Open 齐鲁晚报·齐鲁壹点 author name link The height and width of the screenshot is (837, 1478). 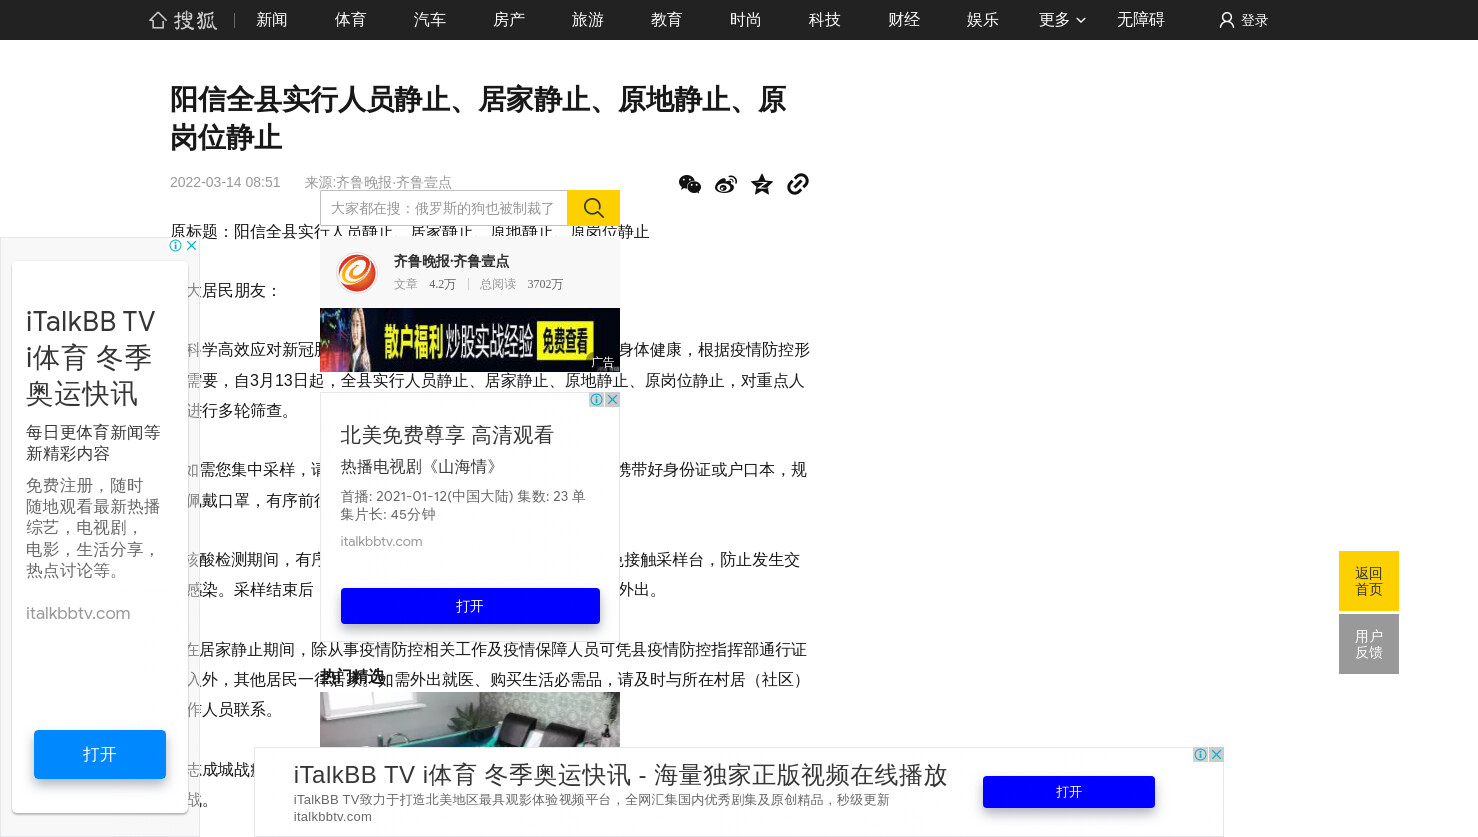[x=451, y=261]
